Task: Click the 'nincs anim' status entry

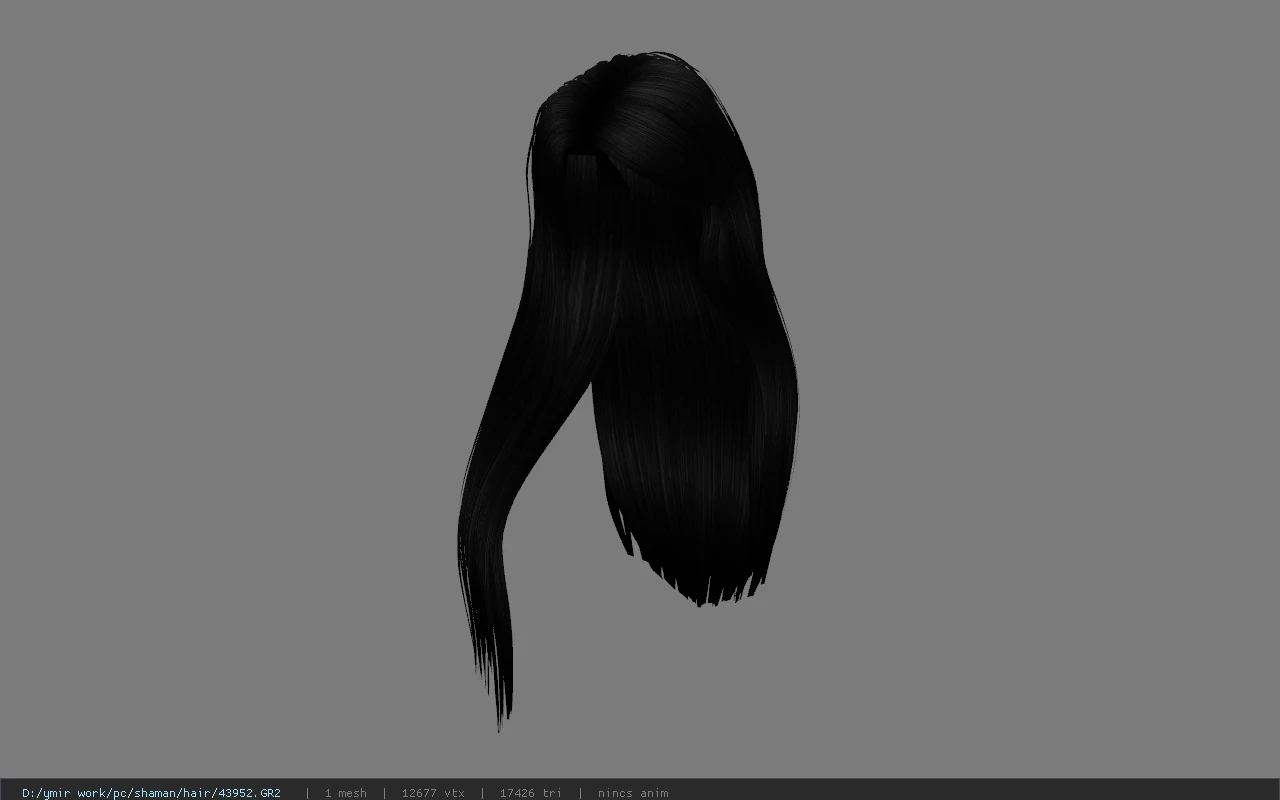Action: [633, 793]
